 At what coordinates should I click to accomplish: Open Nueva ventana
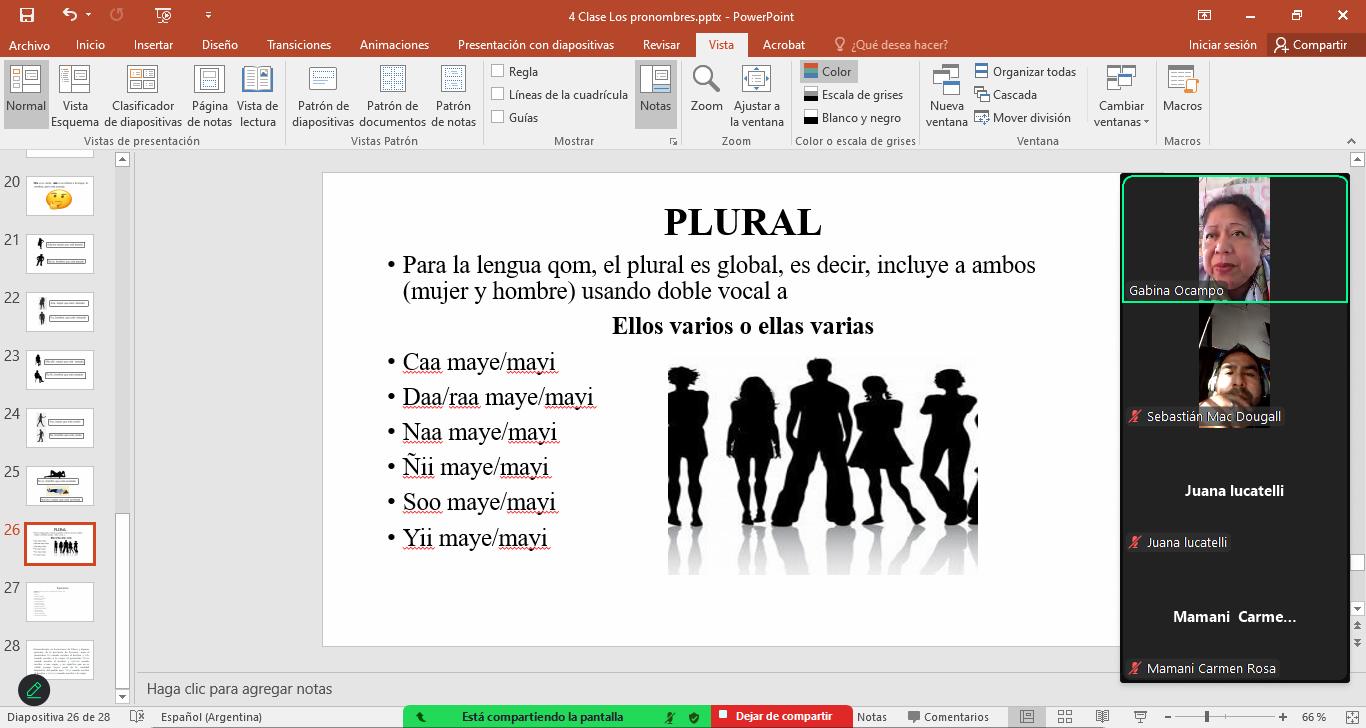click(946, 95)
